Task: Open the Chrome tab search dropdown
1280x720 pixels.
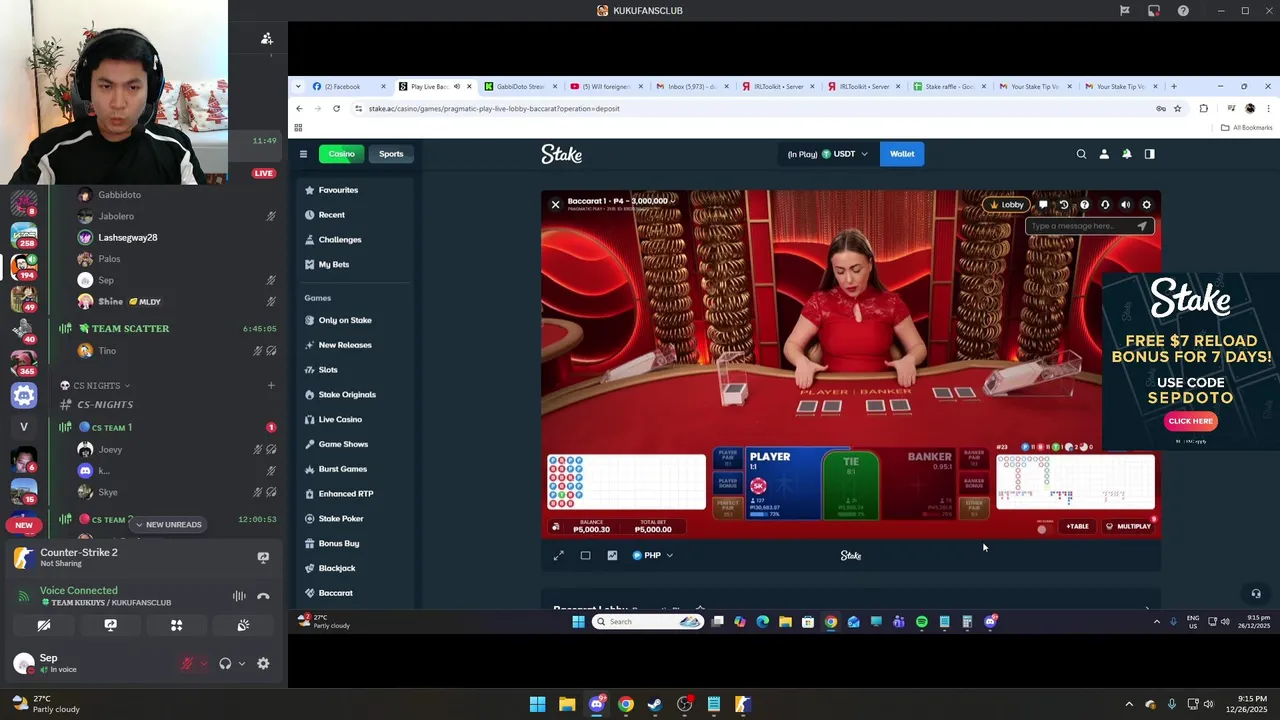Action: [x=298, y=86]
